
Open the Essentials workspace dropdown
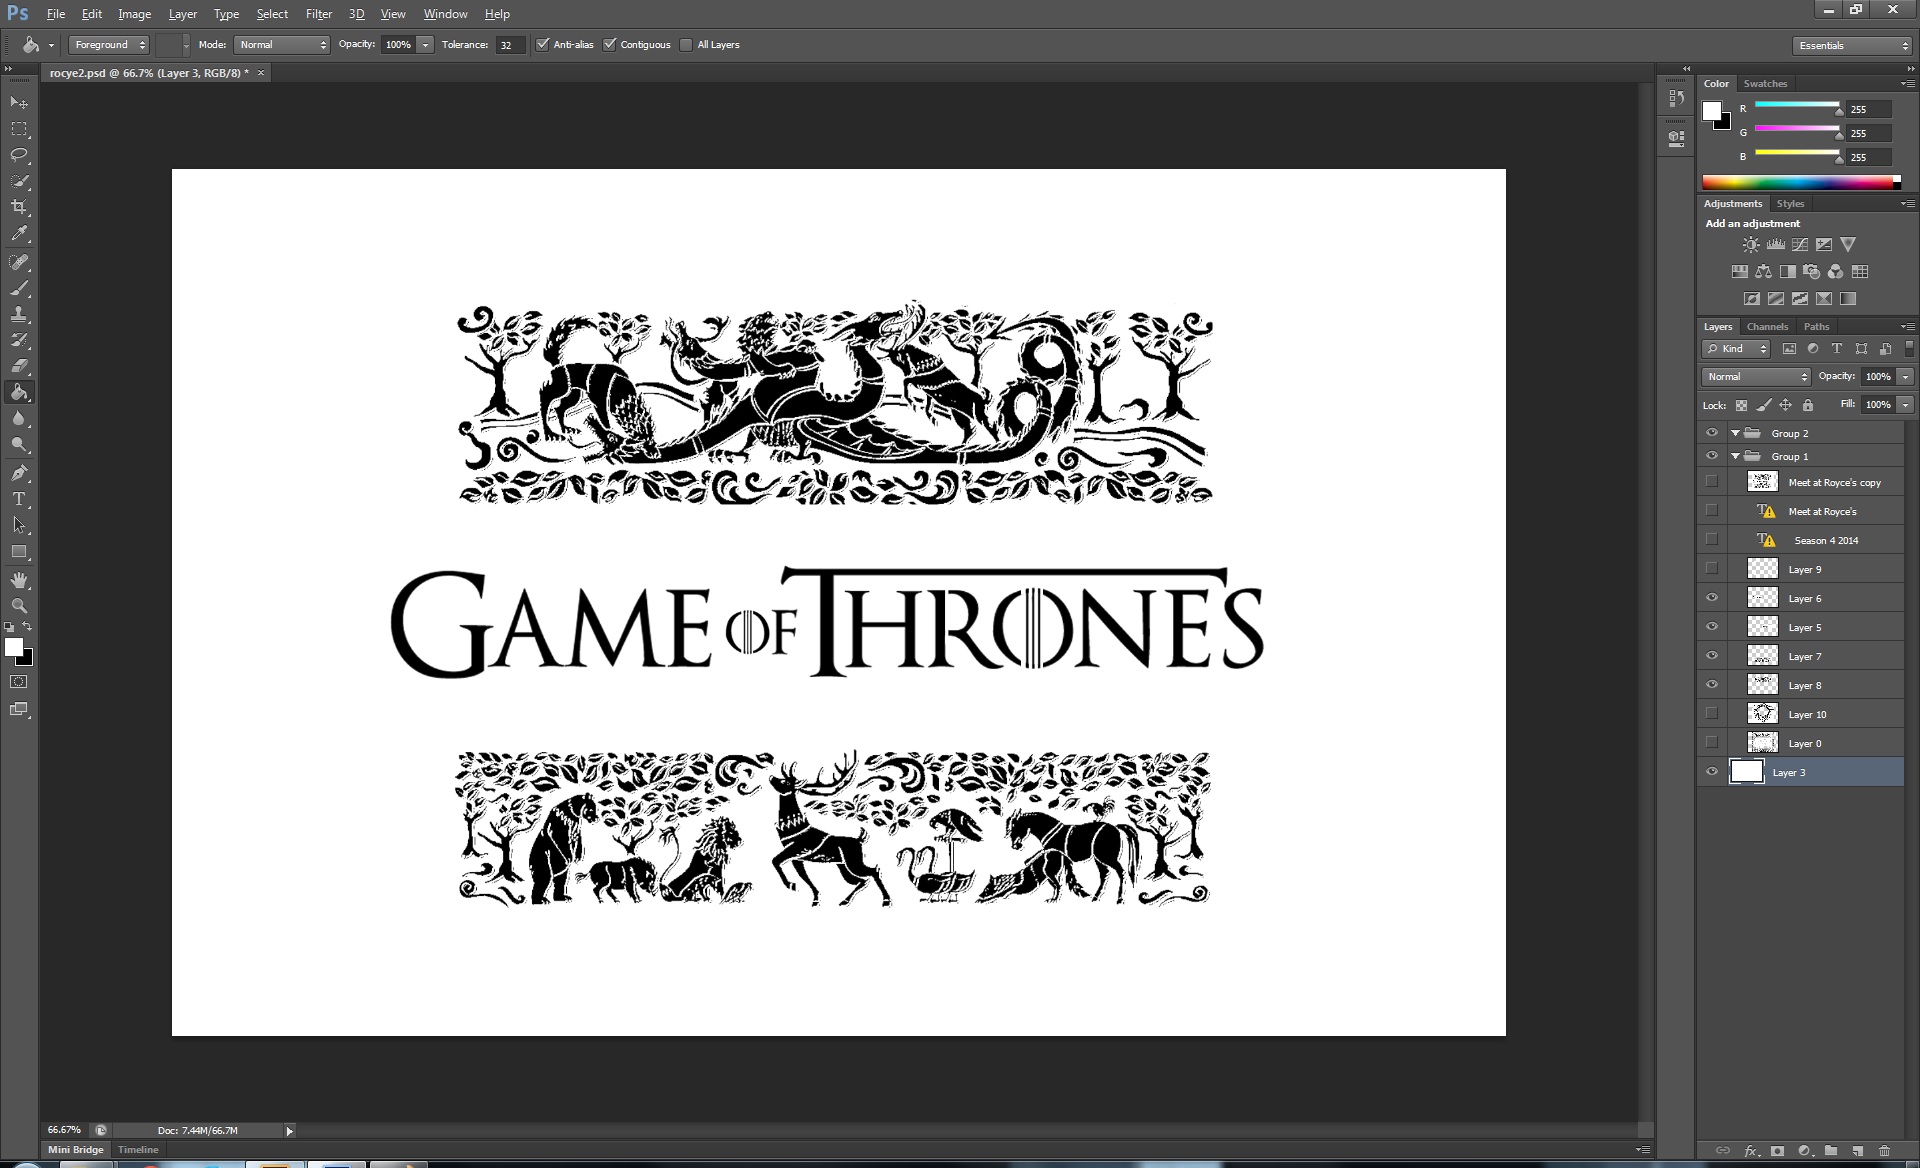1852,45
